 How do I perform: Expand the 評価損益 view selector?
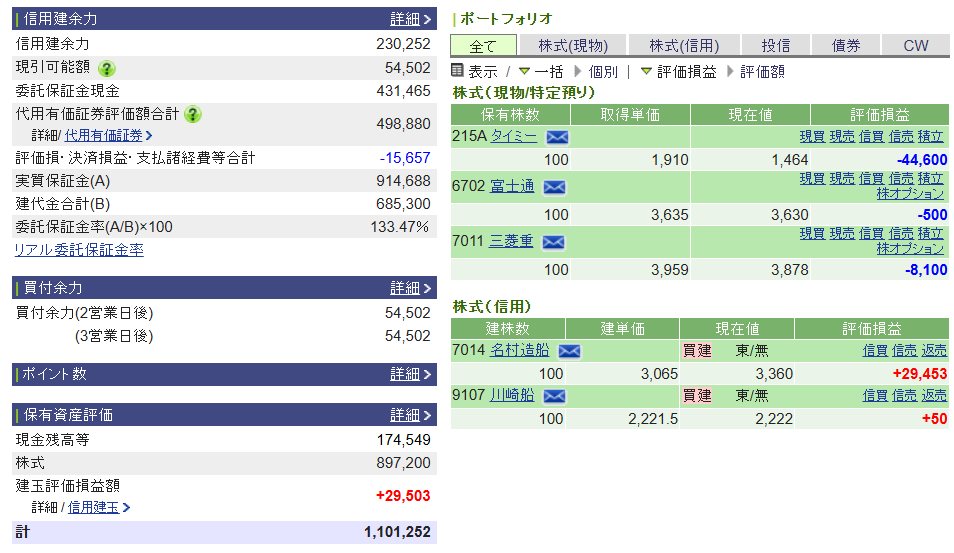(x=646, y=71)
